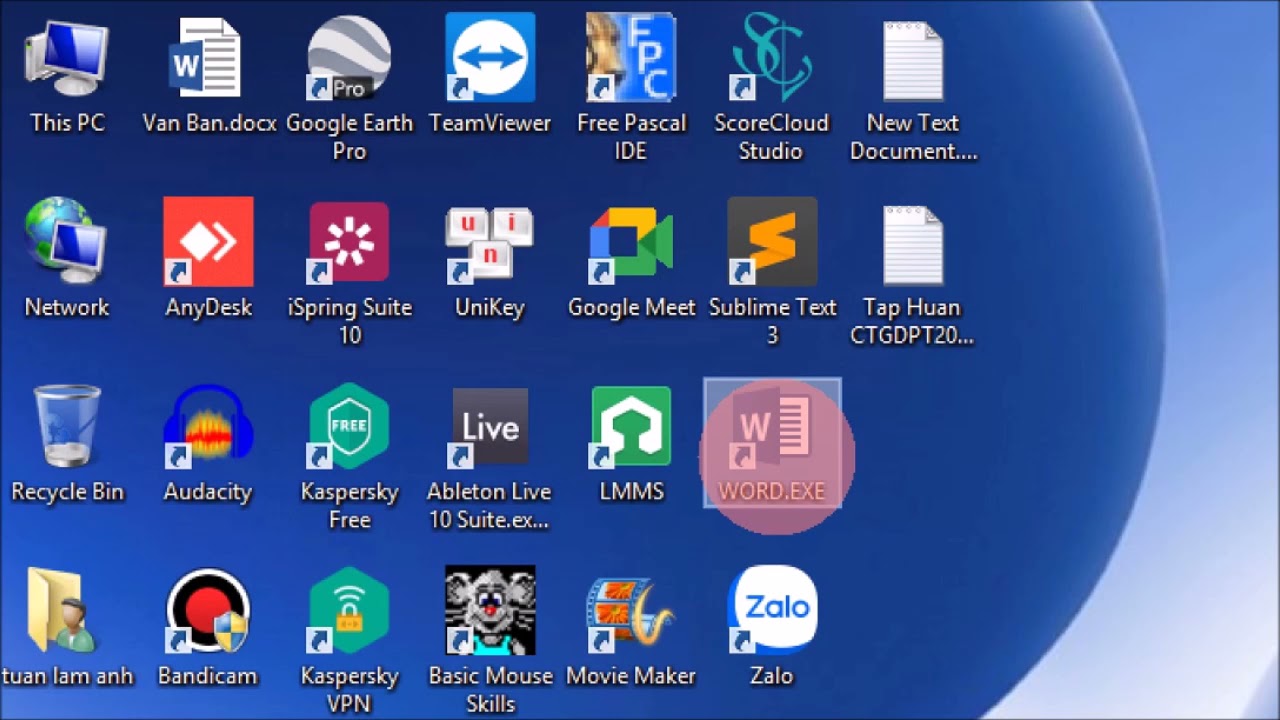Click the ScoreCloud Studio shortcut
Viewport: 1280px width, 720px height.
pos(772,88)
